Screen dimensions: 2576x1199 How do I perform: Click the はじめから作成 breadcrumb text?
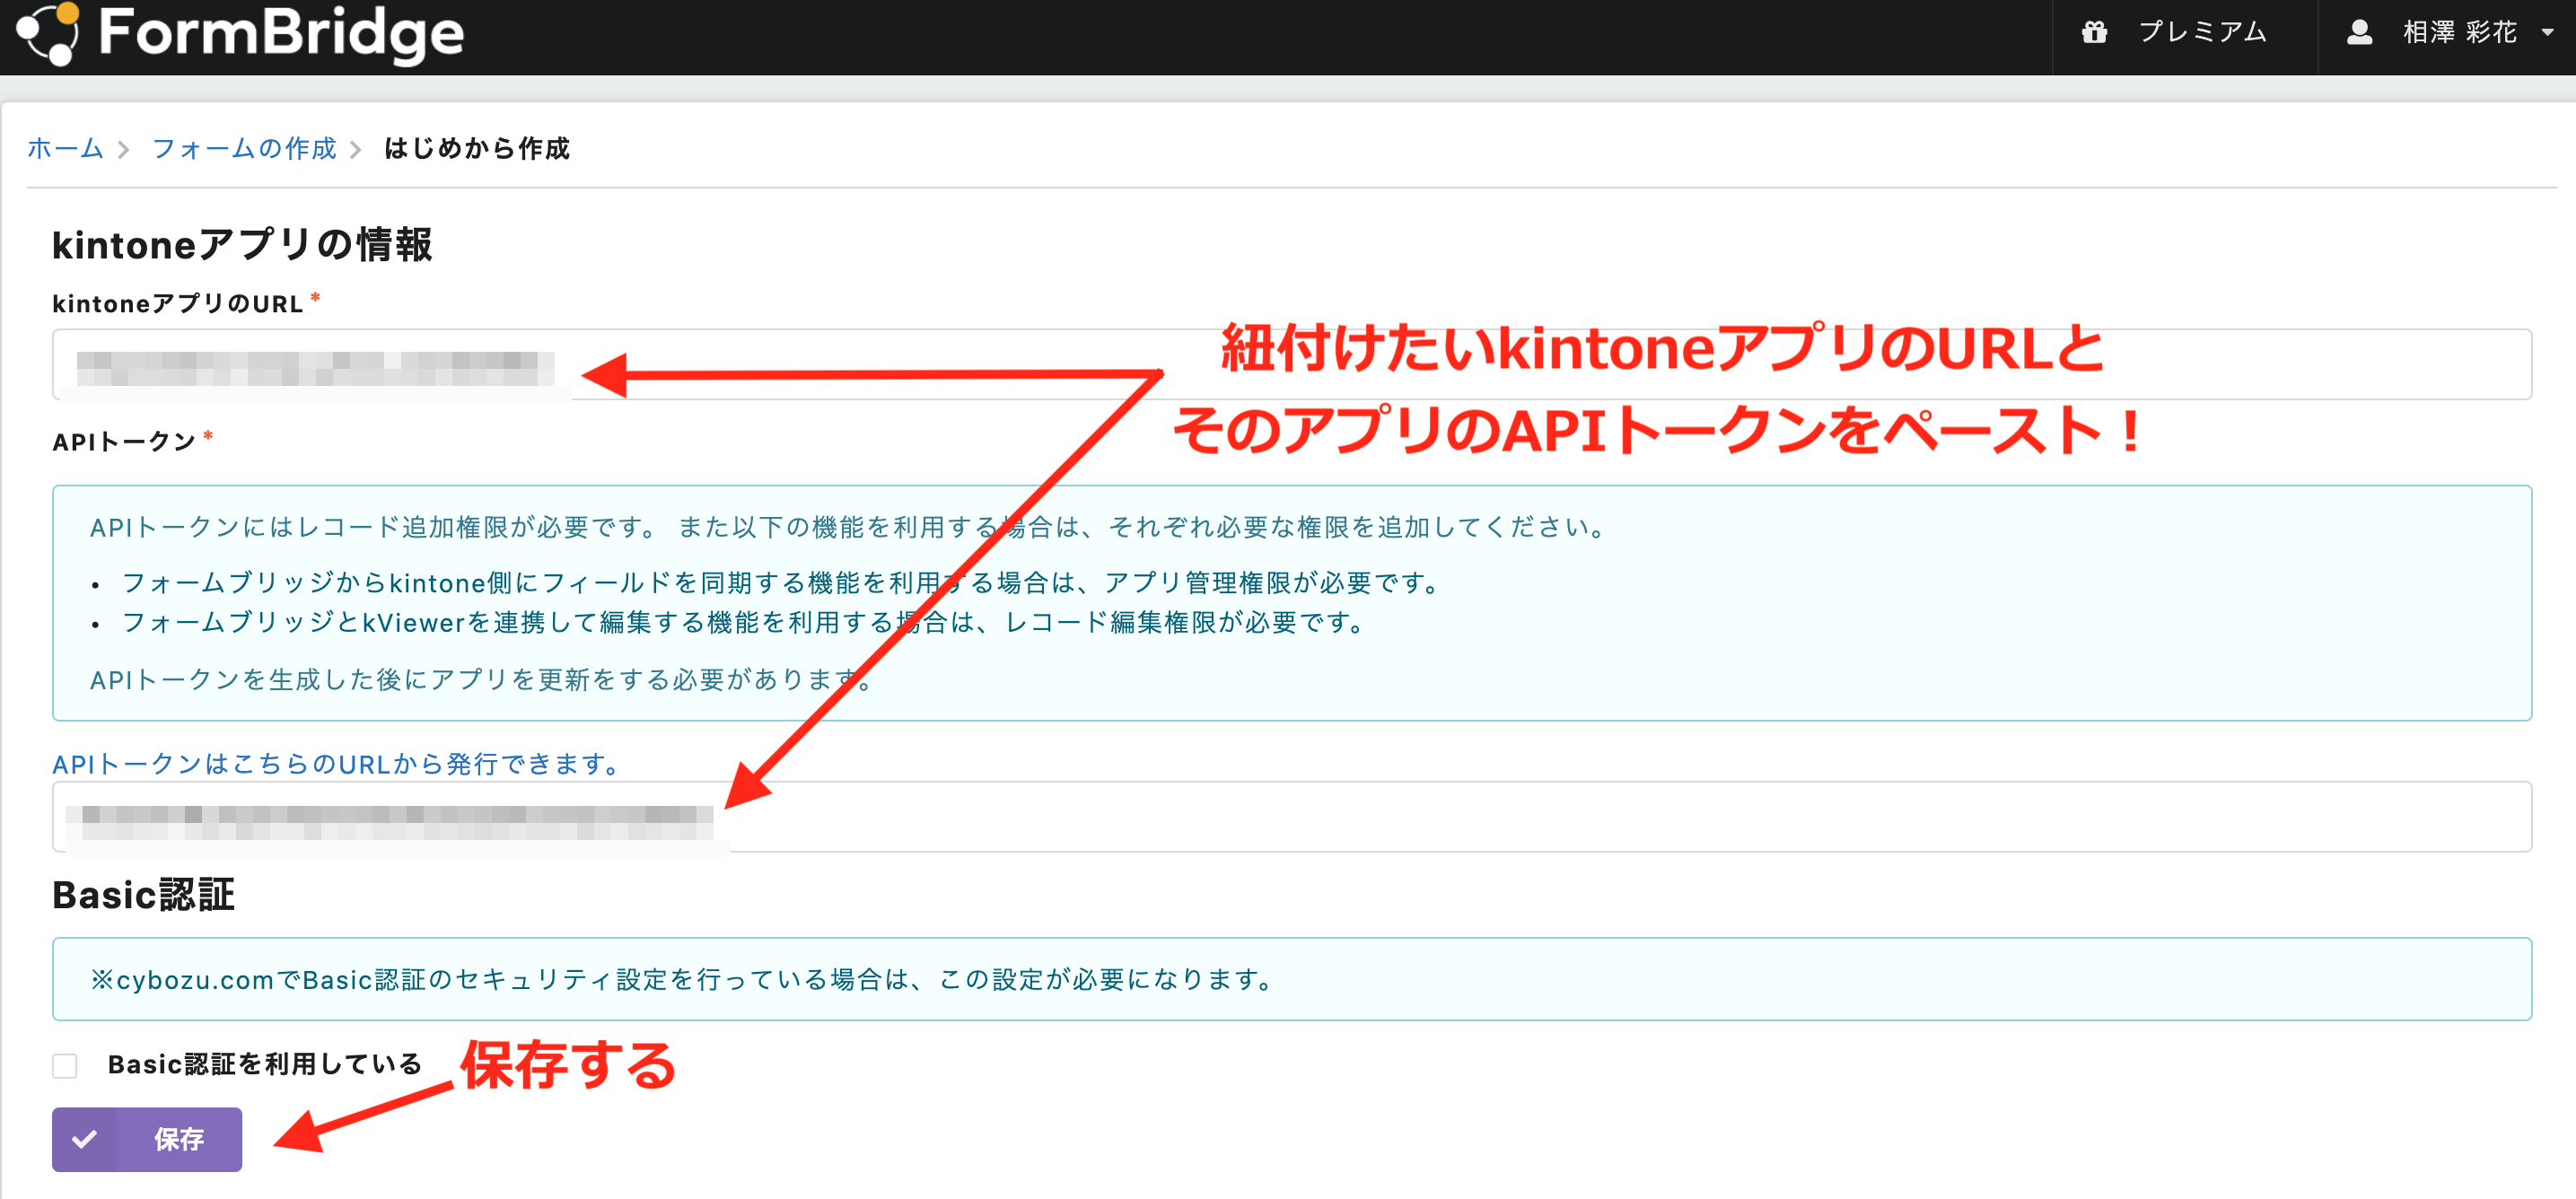tap(477, 148)
